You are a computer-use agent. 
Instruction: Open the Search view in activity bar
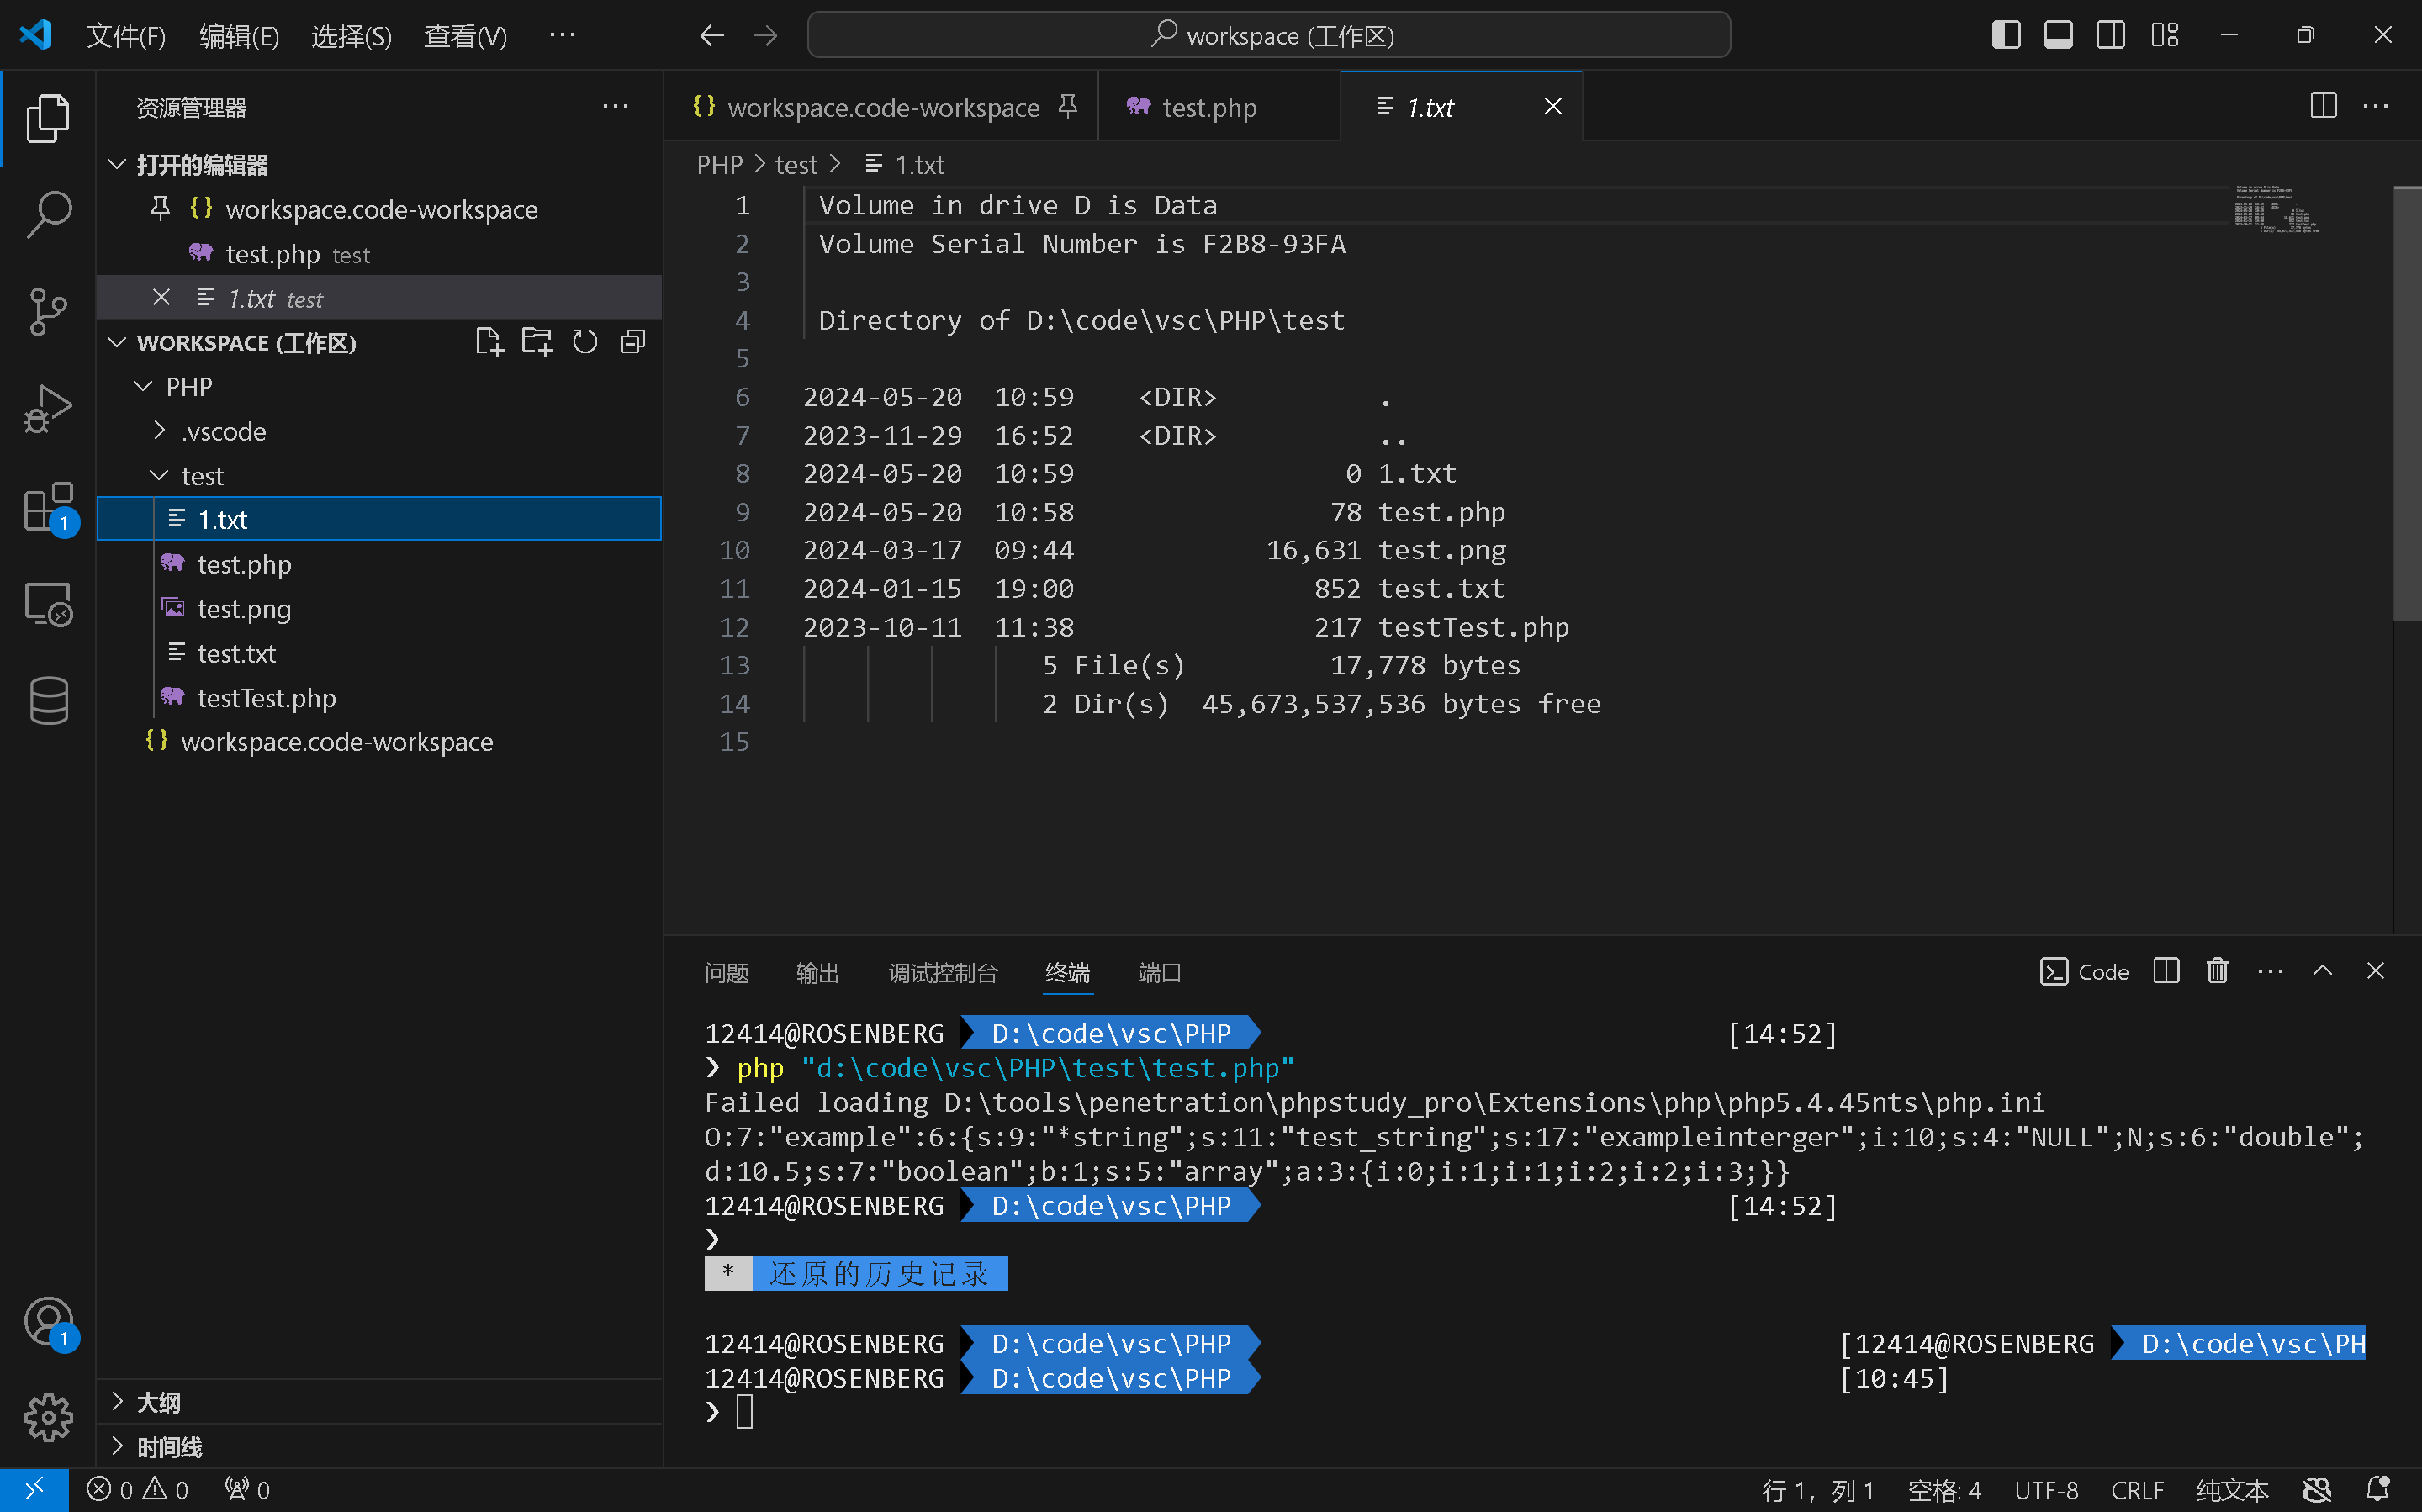[47, 214]
